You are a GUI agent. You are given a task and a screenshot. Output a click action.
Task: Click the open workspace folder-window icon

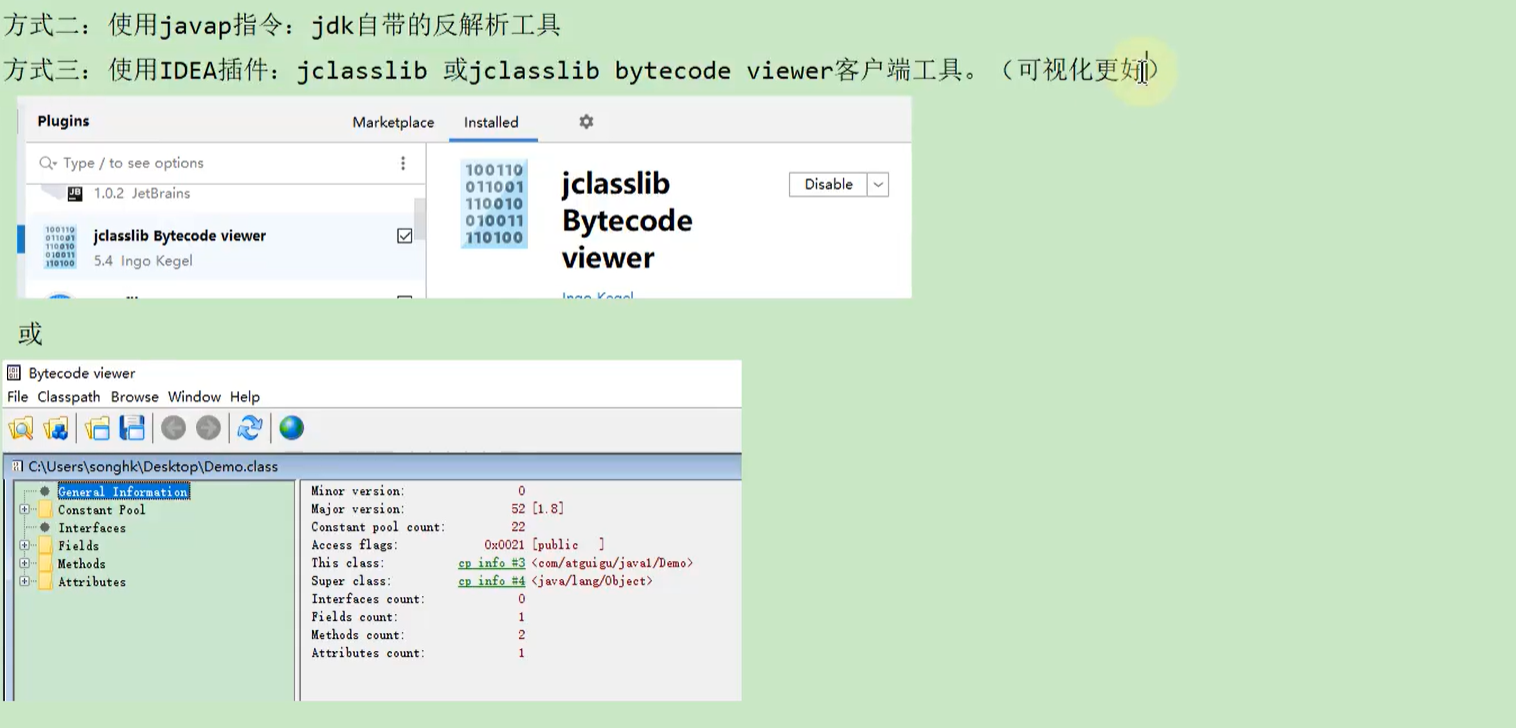[97, 429]
